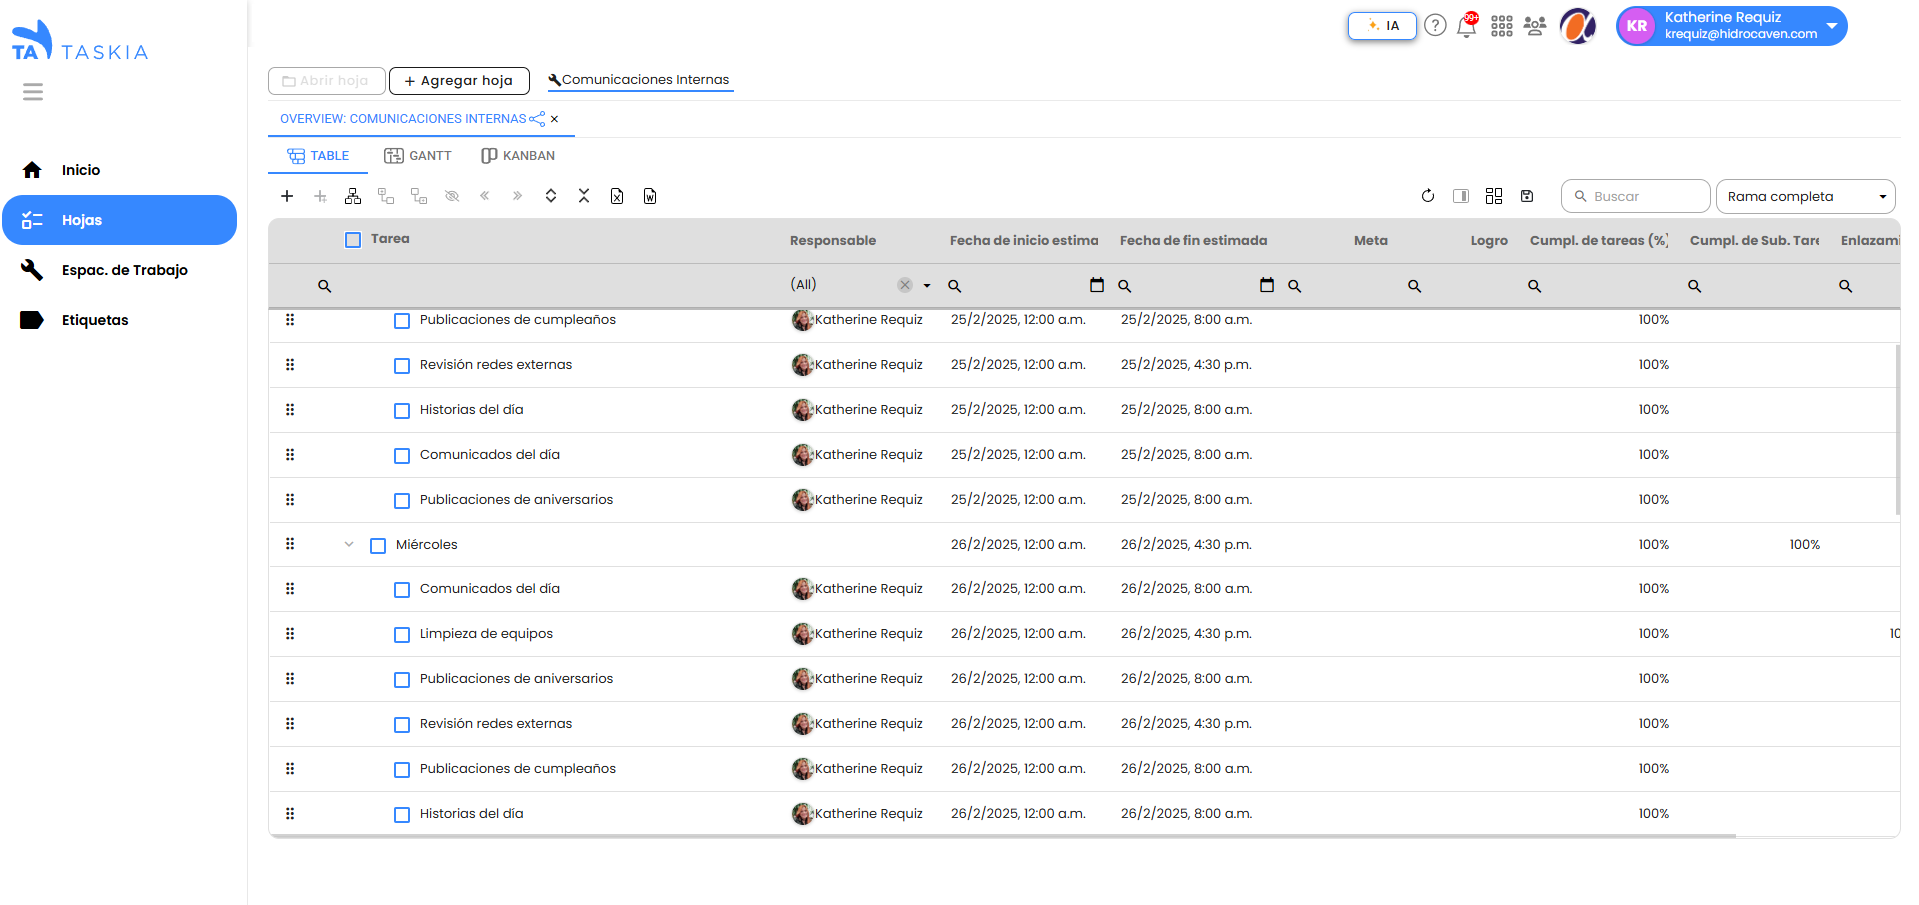Export the table to Word
The image size is (1919, 905).
click(650, 196)
